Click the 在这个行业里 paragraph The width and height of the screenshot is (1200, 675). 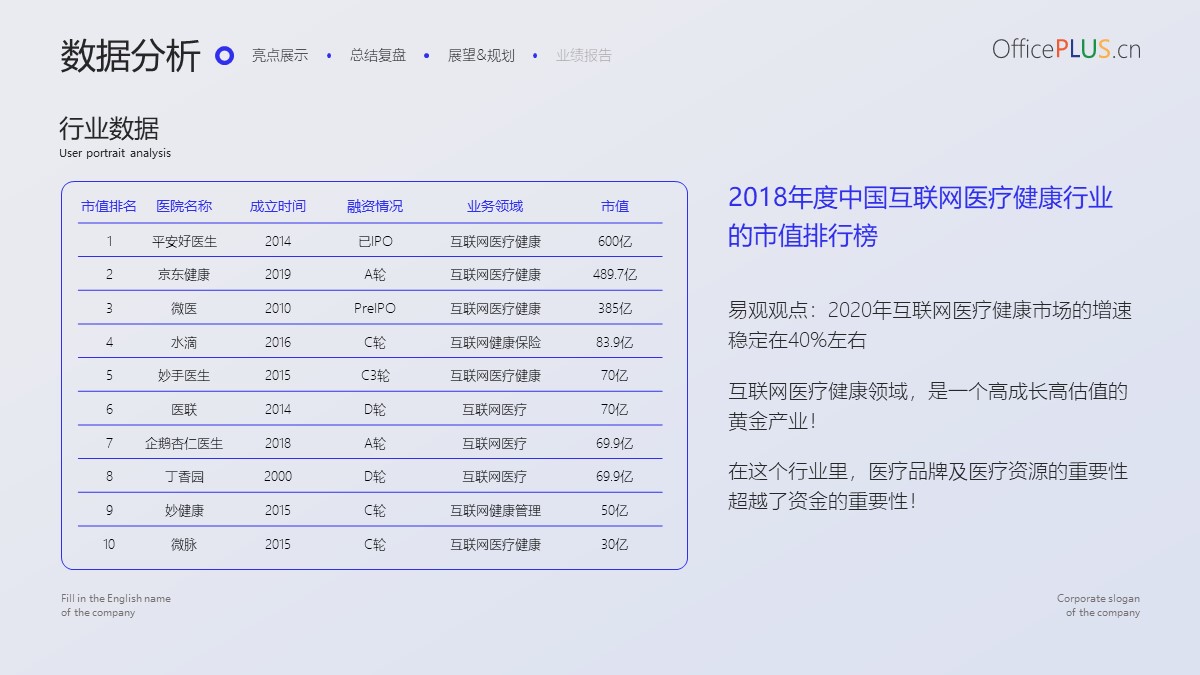click(x=928, y=486)
